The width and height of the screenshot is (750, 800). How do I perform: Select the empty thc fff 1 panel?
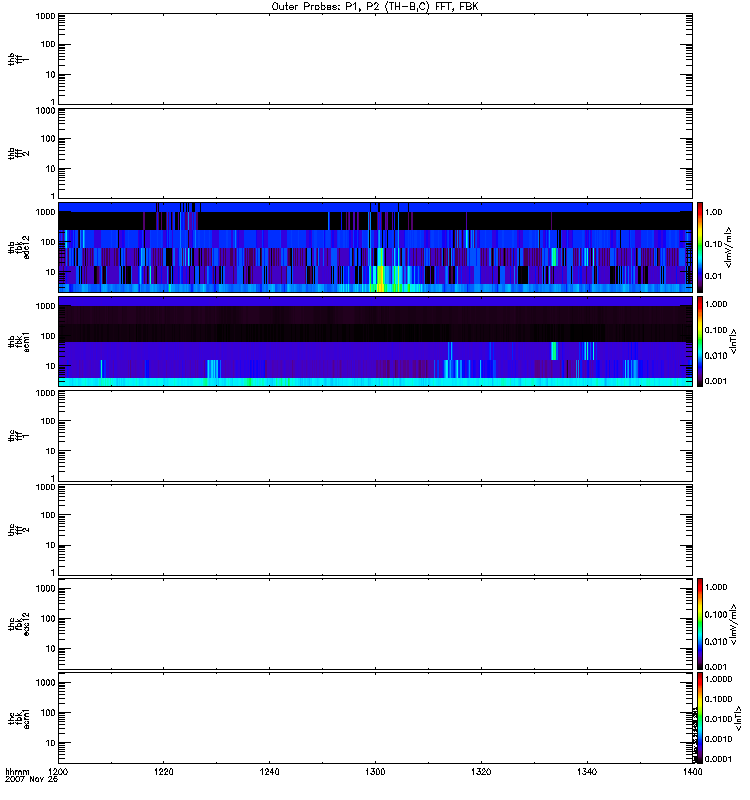coord(374,435)
